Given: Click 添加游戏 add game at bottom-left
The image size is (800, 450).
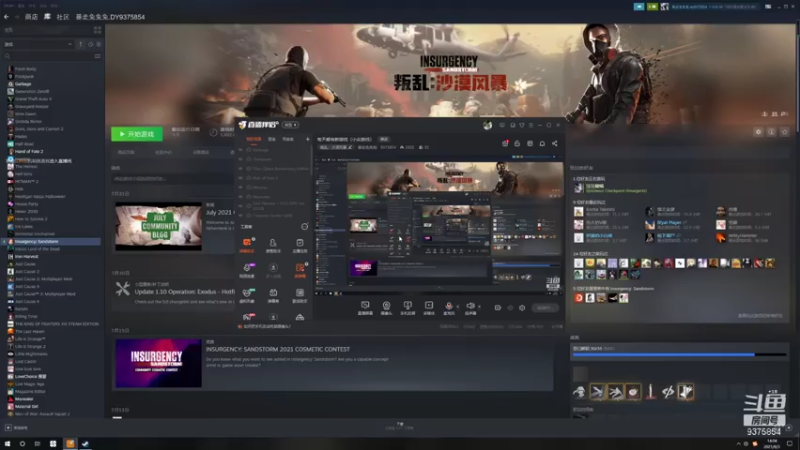Looking at the screenshot, I should coord(16,428).
